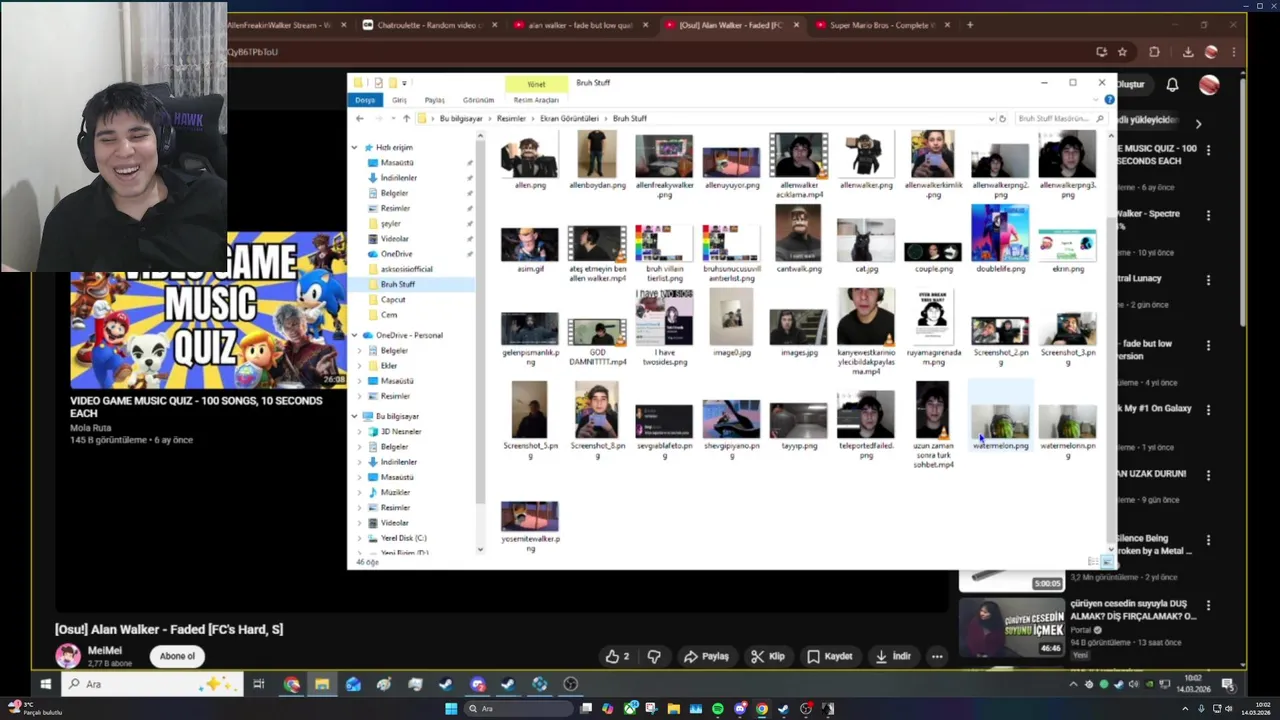This screenshot has height=720, width=1280.
Task: Open Chrome icon in recorded taskbar
Action: 291,684
